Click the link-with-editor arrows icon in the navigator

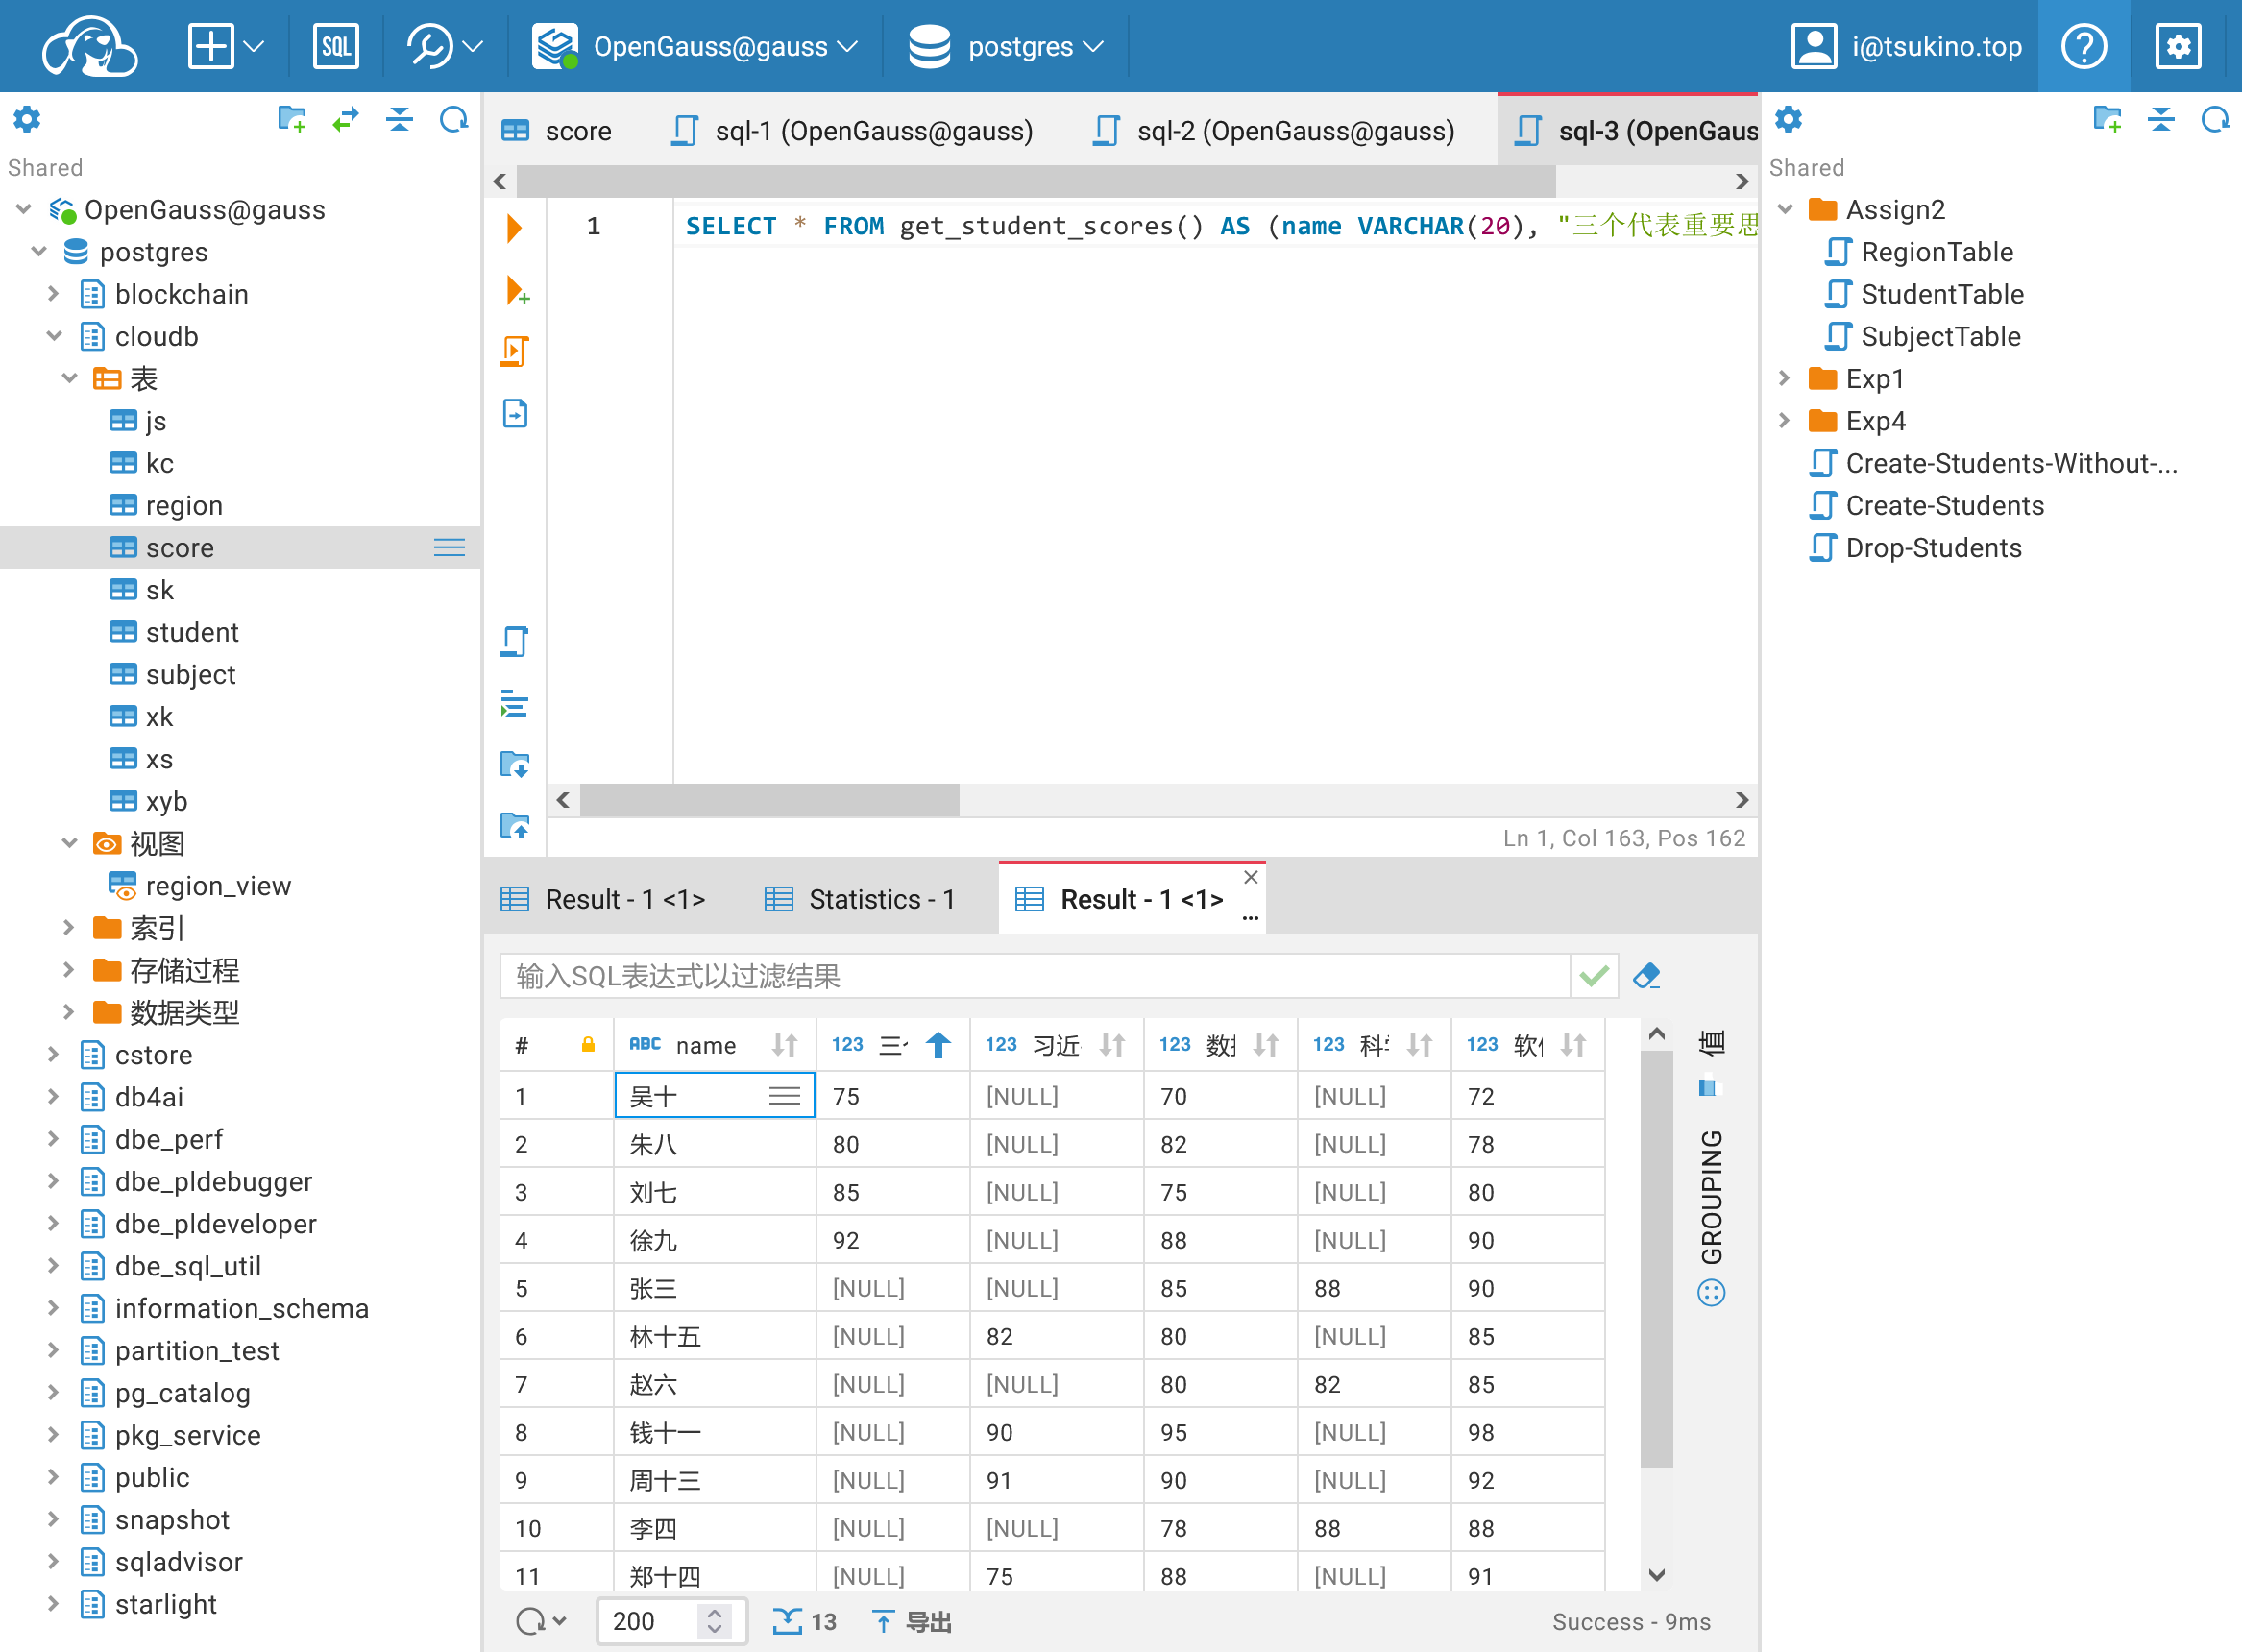pyautogui.click(x=345, y=120)
